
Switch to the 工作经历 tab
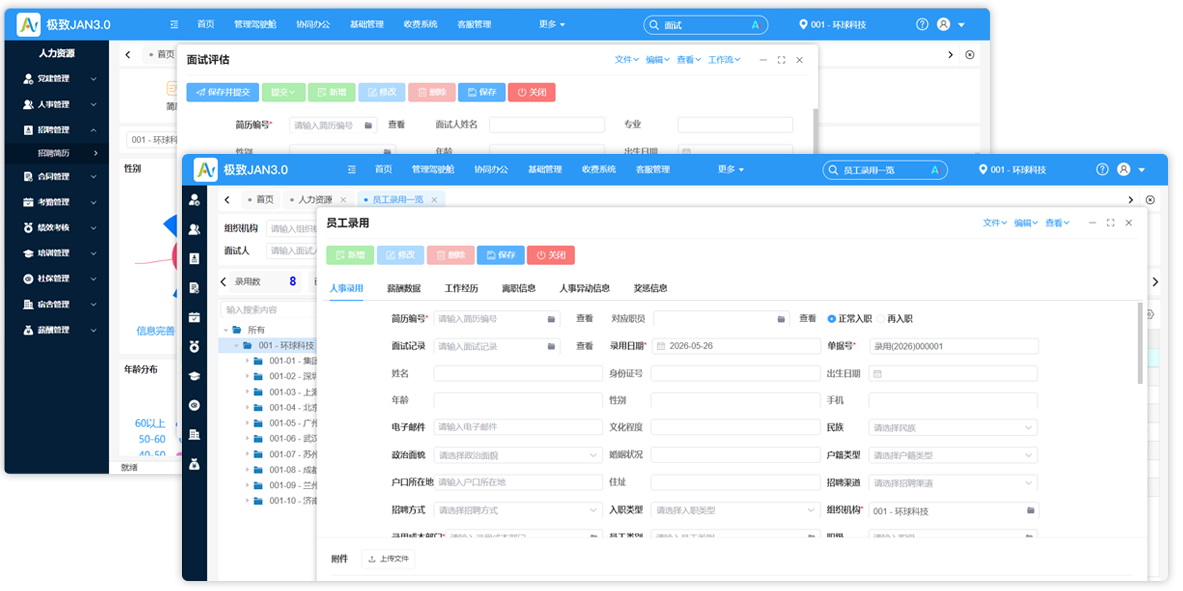(461, 288)
